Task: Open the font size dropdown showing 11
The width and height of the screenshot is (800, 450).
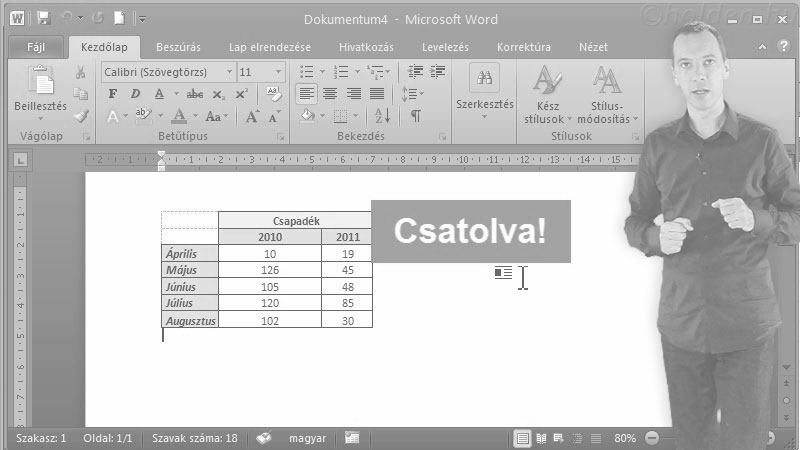Action: pyautogui.click(x=279, y=72)
